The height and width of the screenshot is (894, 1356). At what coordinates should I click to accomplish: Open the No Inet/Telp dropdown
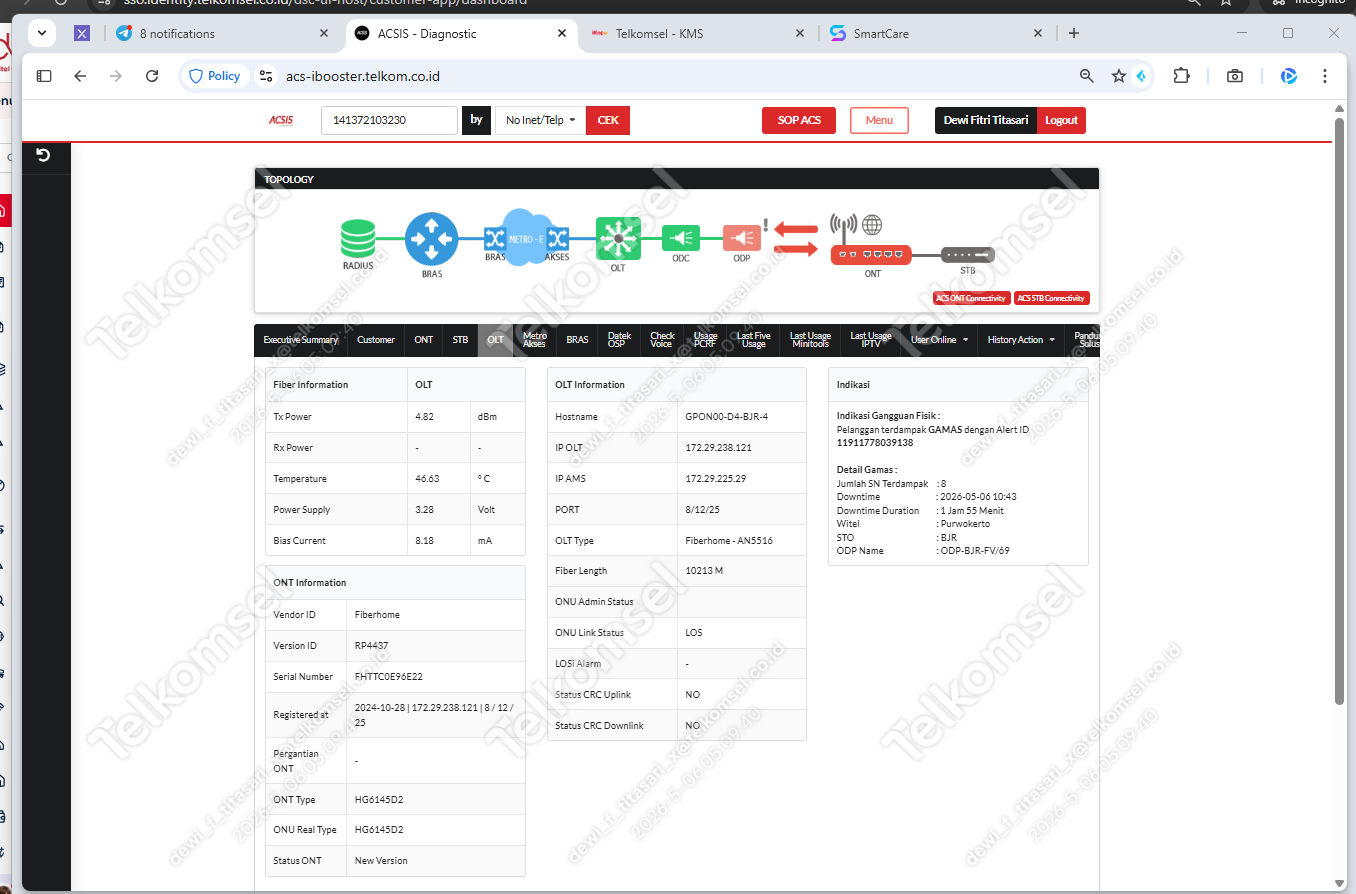pyautogui.click(x=540, y=120)
